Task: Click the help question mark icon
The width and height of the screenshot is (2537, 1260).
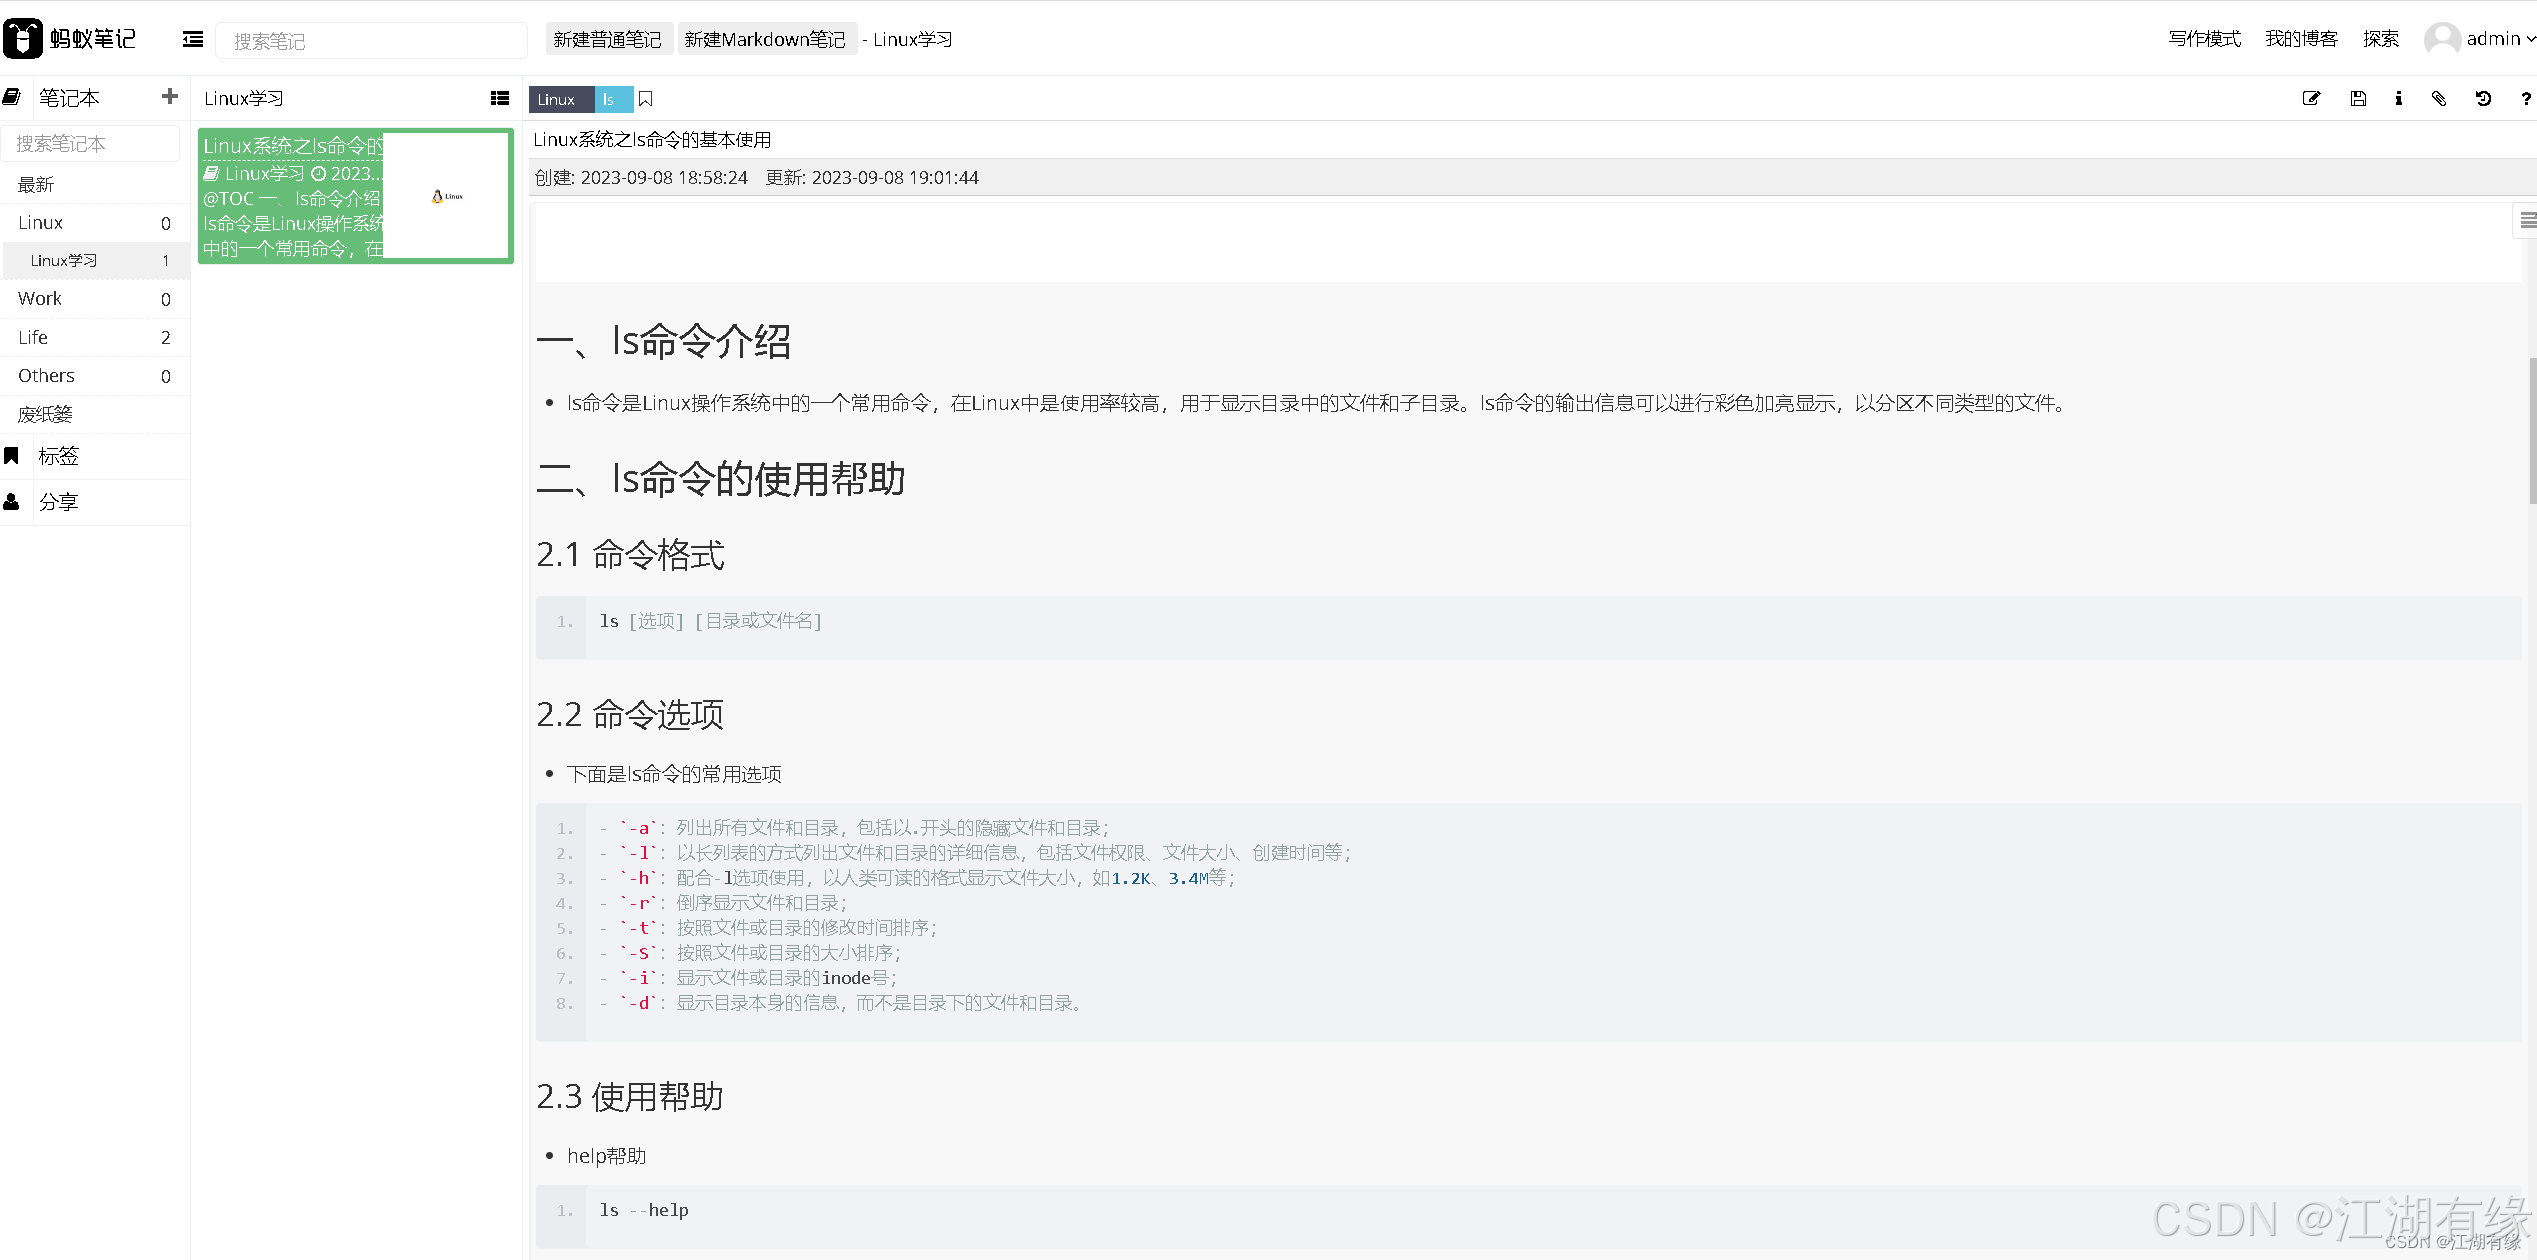Action: [2525, 98]
